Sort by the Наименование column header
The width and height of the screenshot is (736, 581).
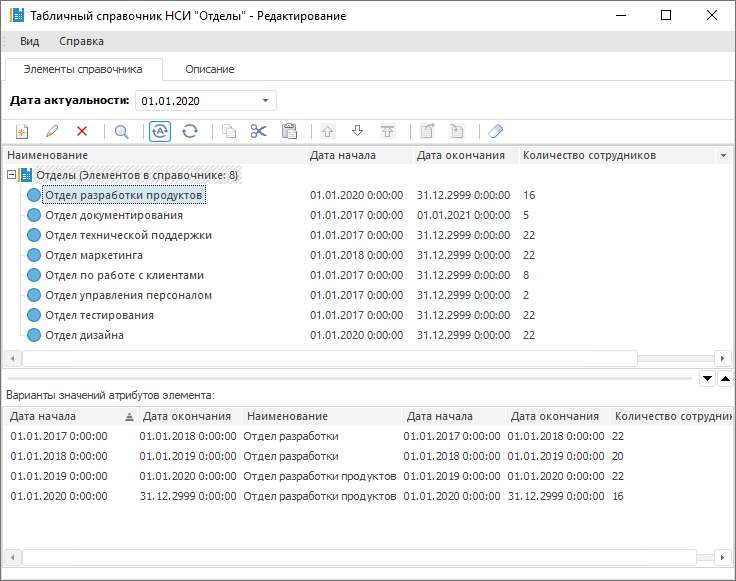pyautogui.click(x=150, y=155)
